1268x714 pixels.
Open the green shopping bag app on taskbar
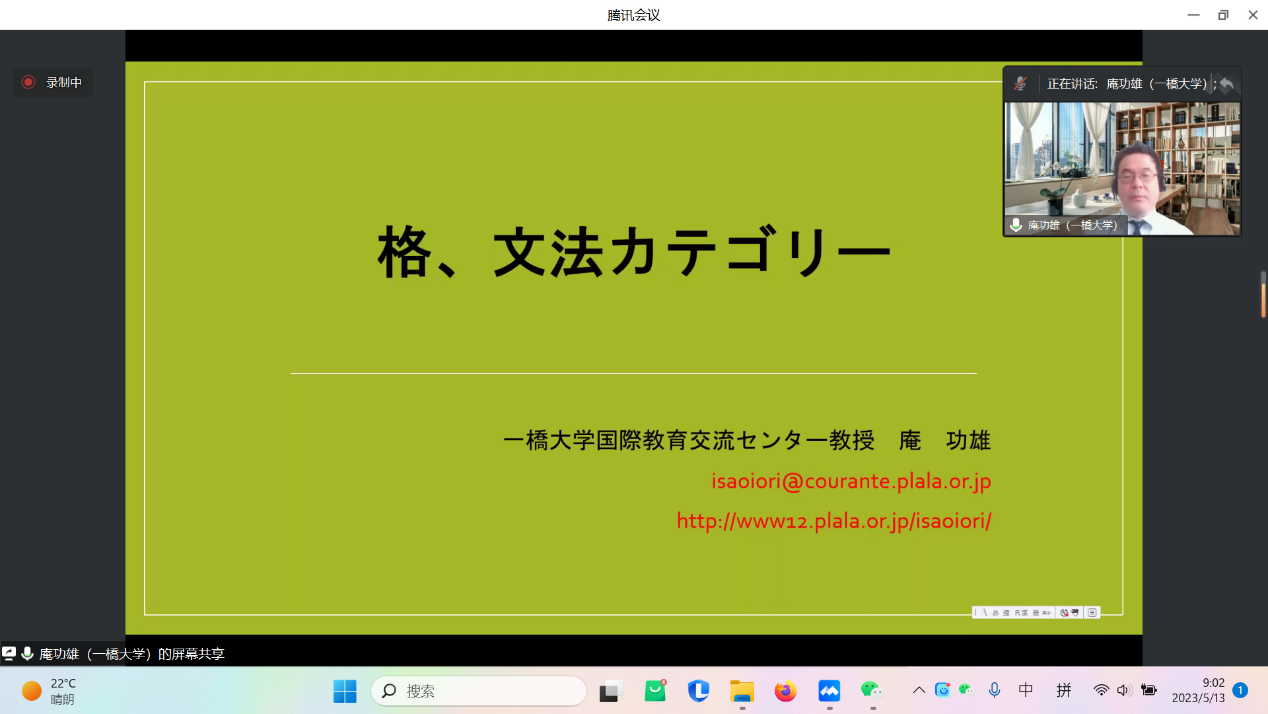pyautogui.click(x=655, y=691)
